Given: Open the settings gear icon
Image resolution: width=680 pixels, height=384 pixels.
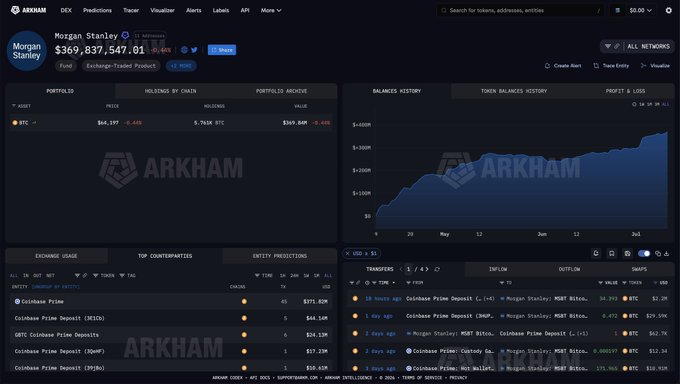Looking at the screenshot, I should click(669, 10).
